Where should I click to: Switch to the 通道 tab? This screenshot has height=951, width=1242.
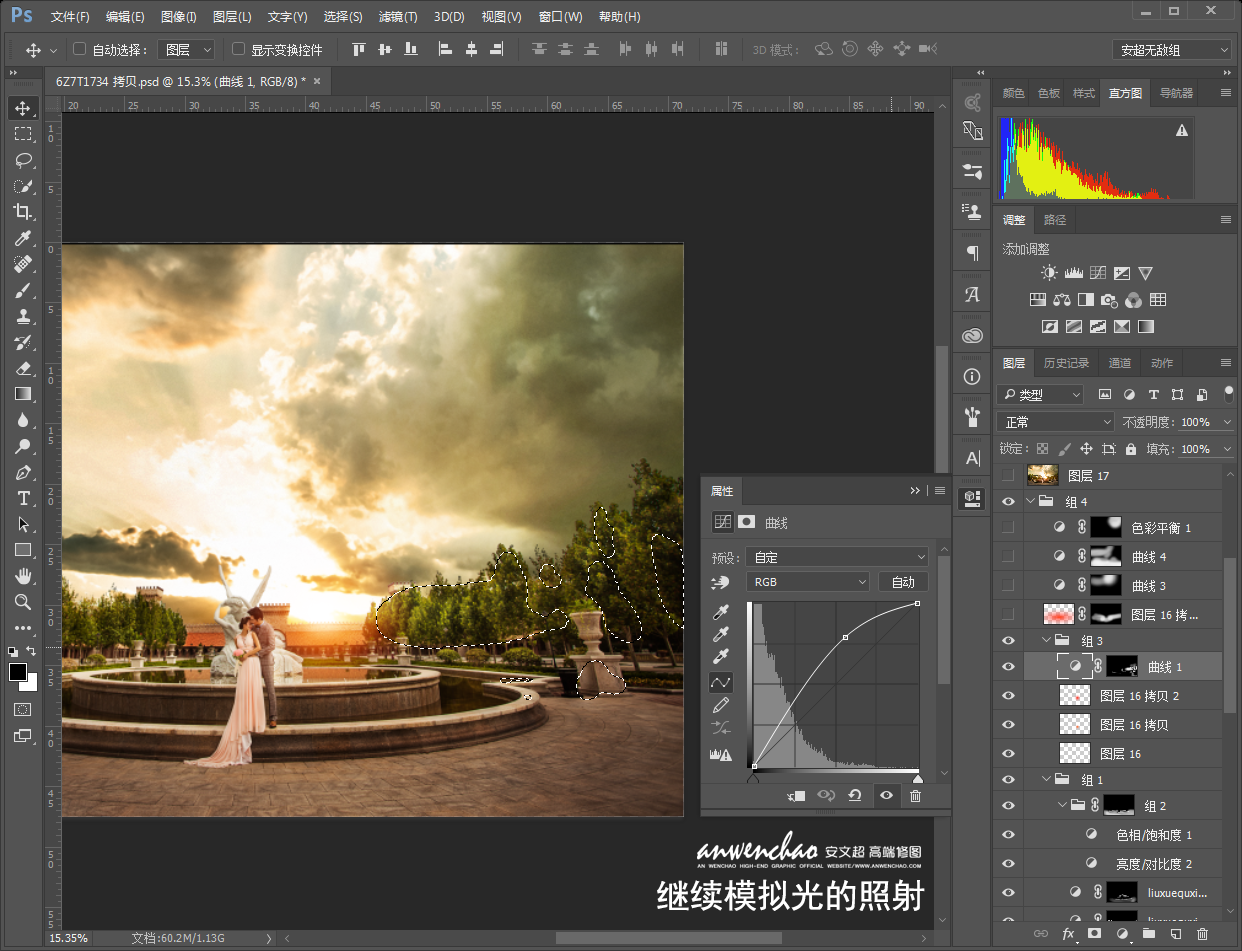coord(1120,363)
